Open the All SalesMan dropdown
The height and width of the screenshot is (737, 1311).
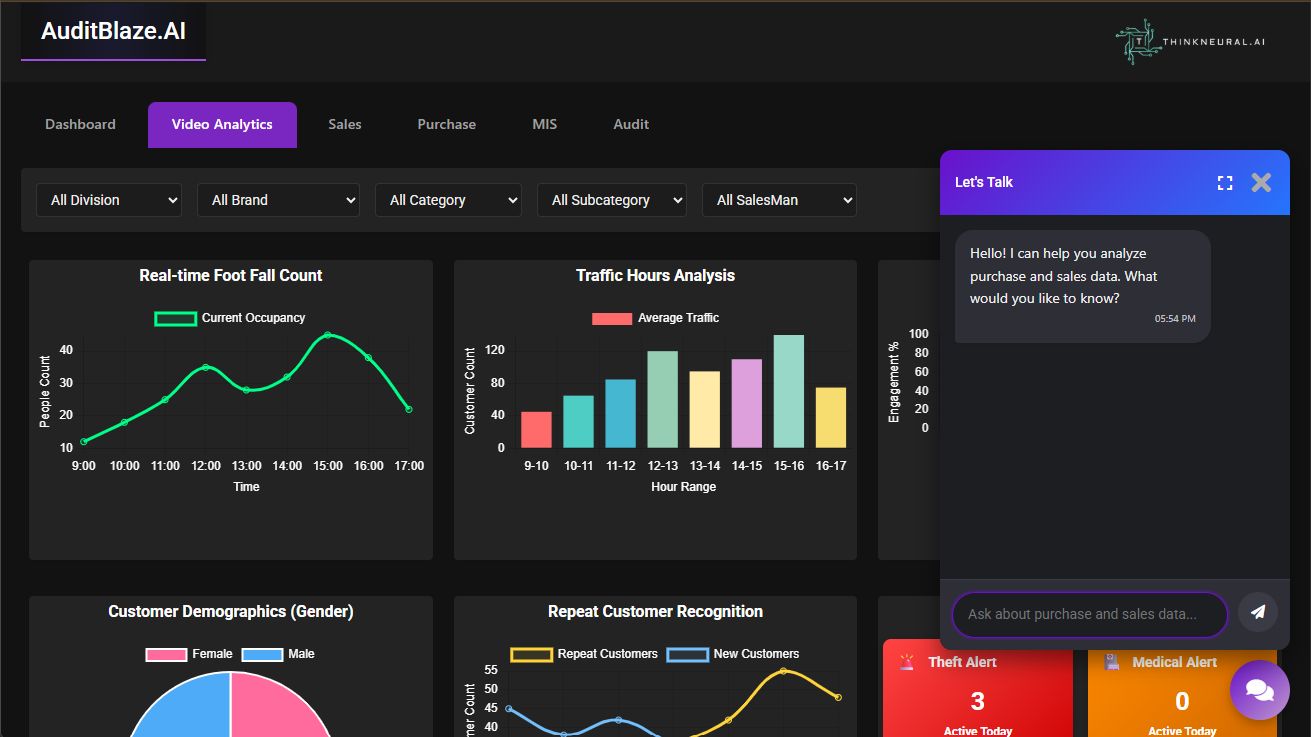click(x=779, y=200)
